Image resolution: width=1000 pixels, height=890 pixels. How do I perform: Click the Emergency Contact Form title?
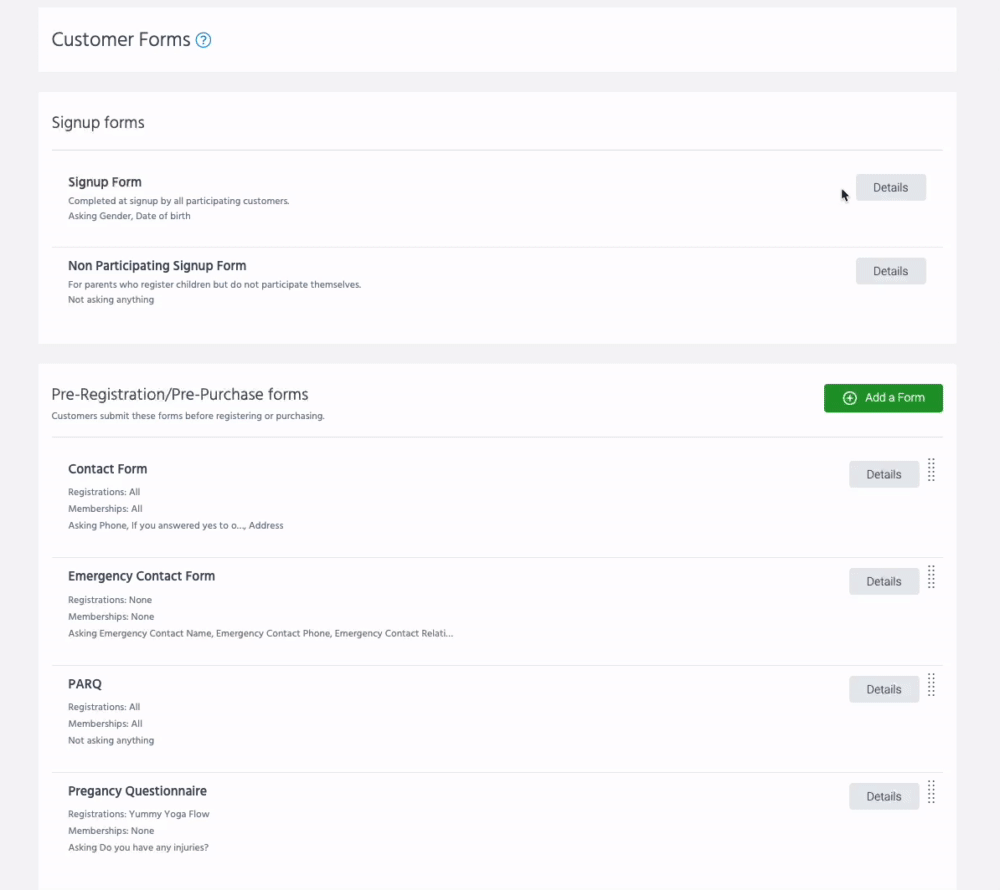click(x=141, y=576)
